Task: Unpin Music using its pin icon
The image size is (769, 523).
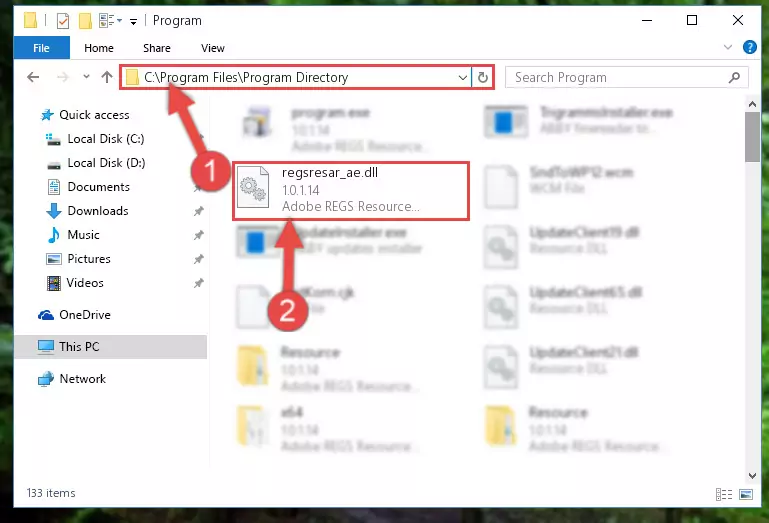Action: click(x=199, y=235)
